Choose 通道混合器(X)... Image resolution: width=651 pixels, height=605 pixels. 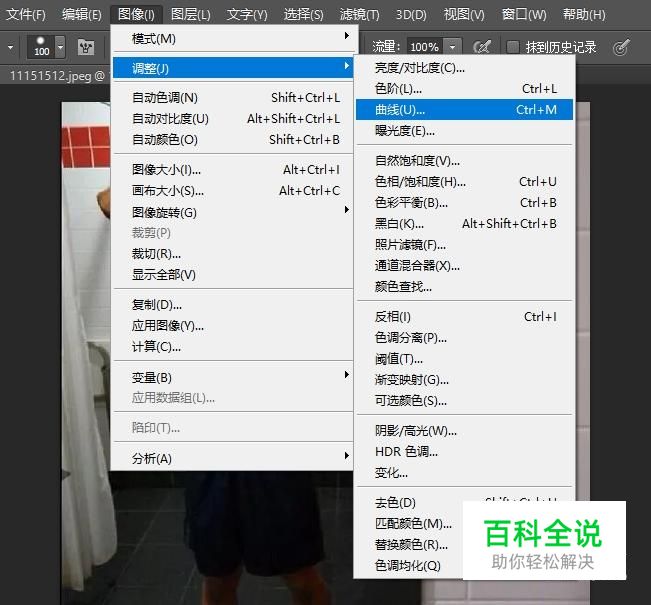pos(464,265)
